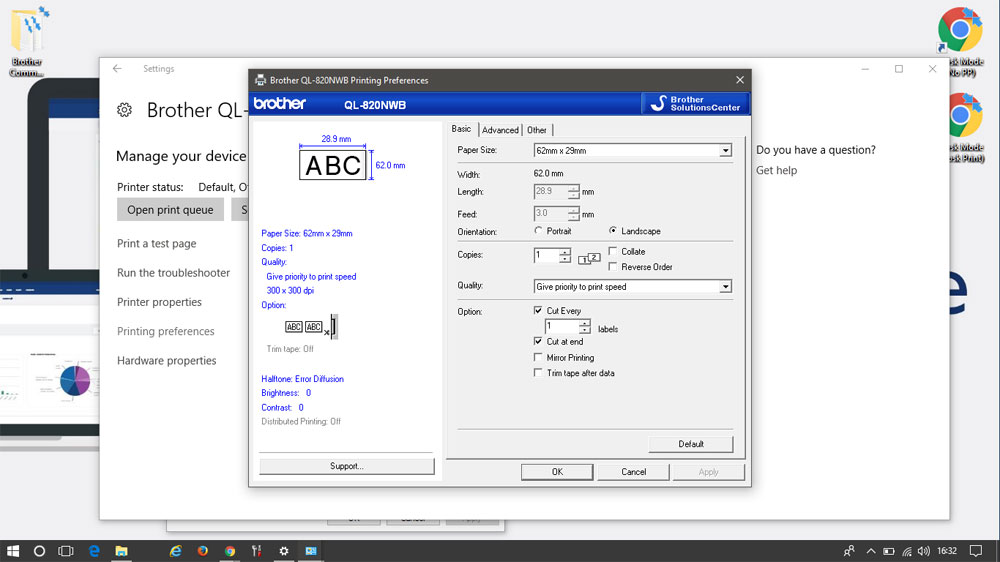
Task: Open Hardware properties in Settings
Action: coord(166,361)
